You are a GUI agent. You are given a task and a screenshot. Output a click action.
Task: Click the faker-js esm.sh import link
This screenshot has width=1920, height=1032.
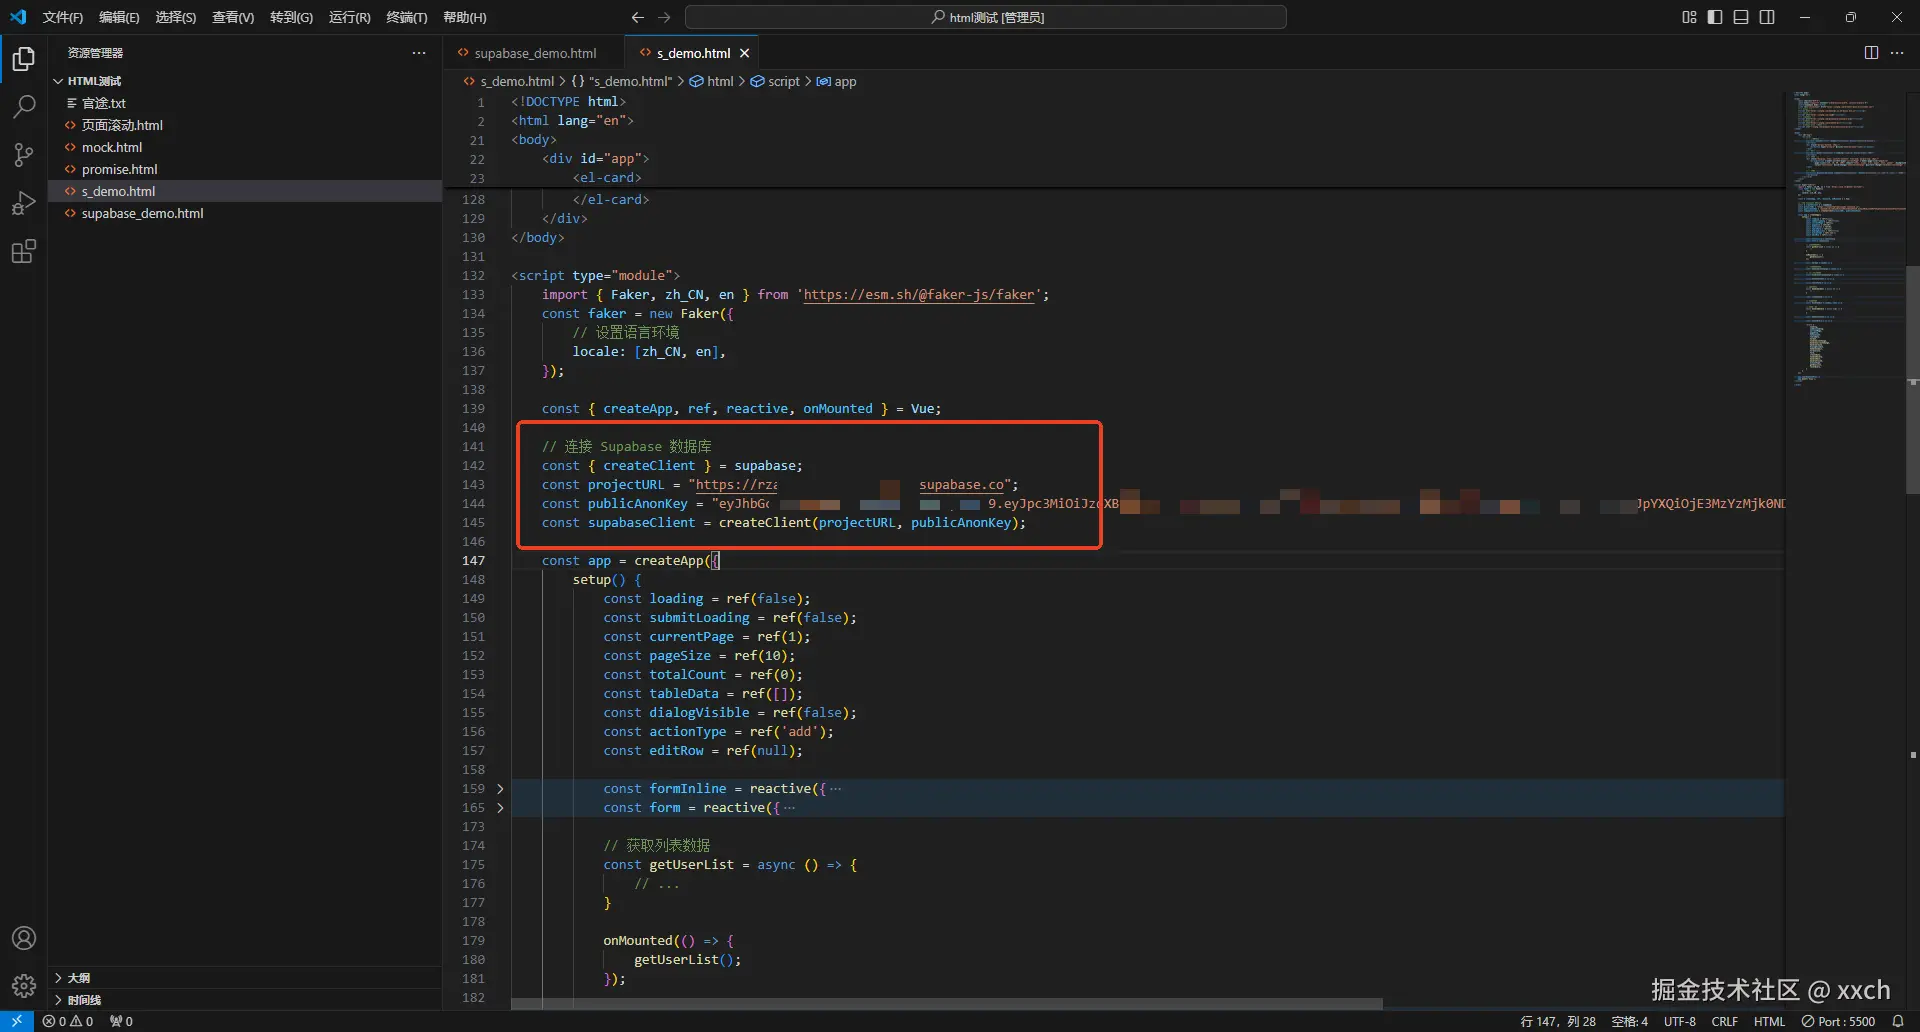tap(918, 295)
